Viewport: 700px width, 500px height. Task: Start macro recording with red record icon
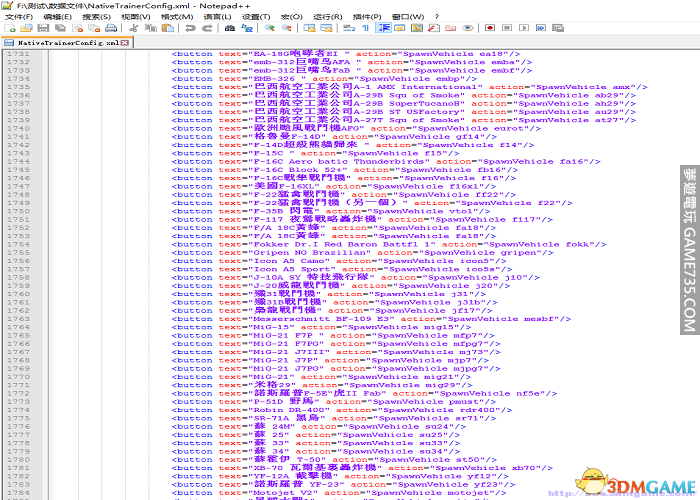click(x=490, y=28)
